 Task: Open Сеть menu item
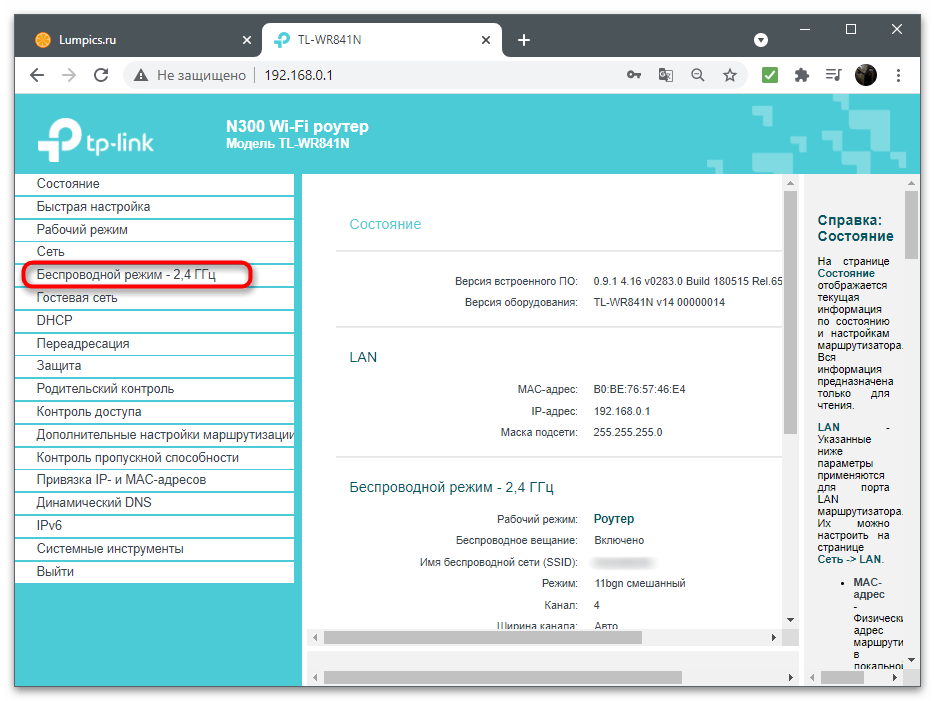154,252
